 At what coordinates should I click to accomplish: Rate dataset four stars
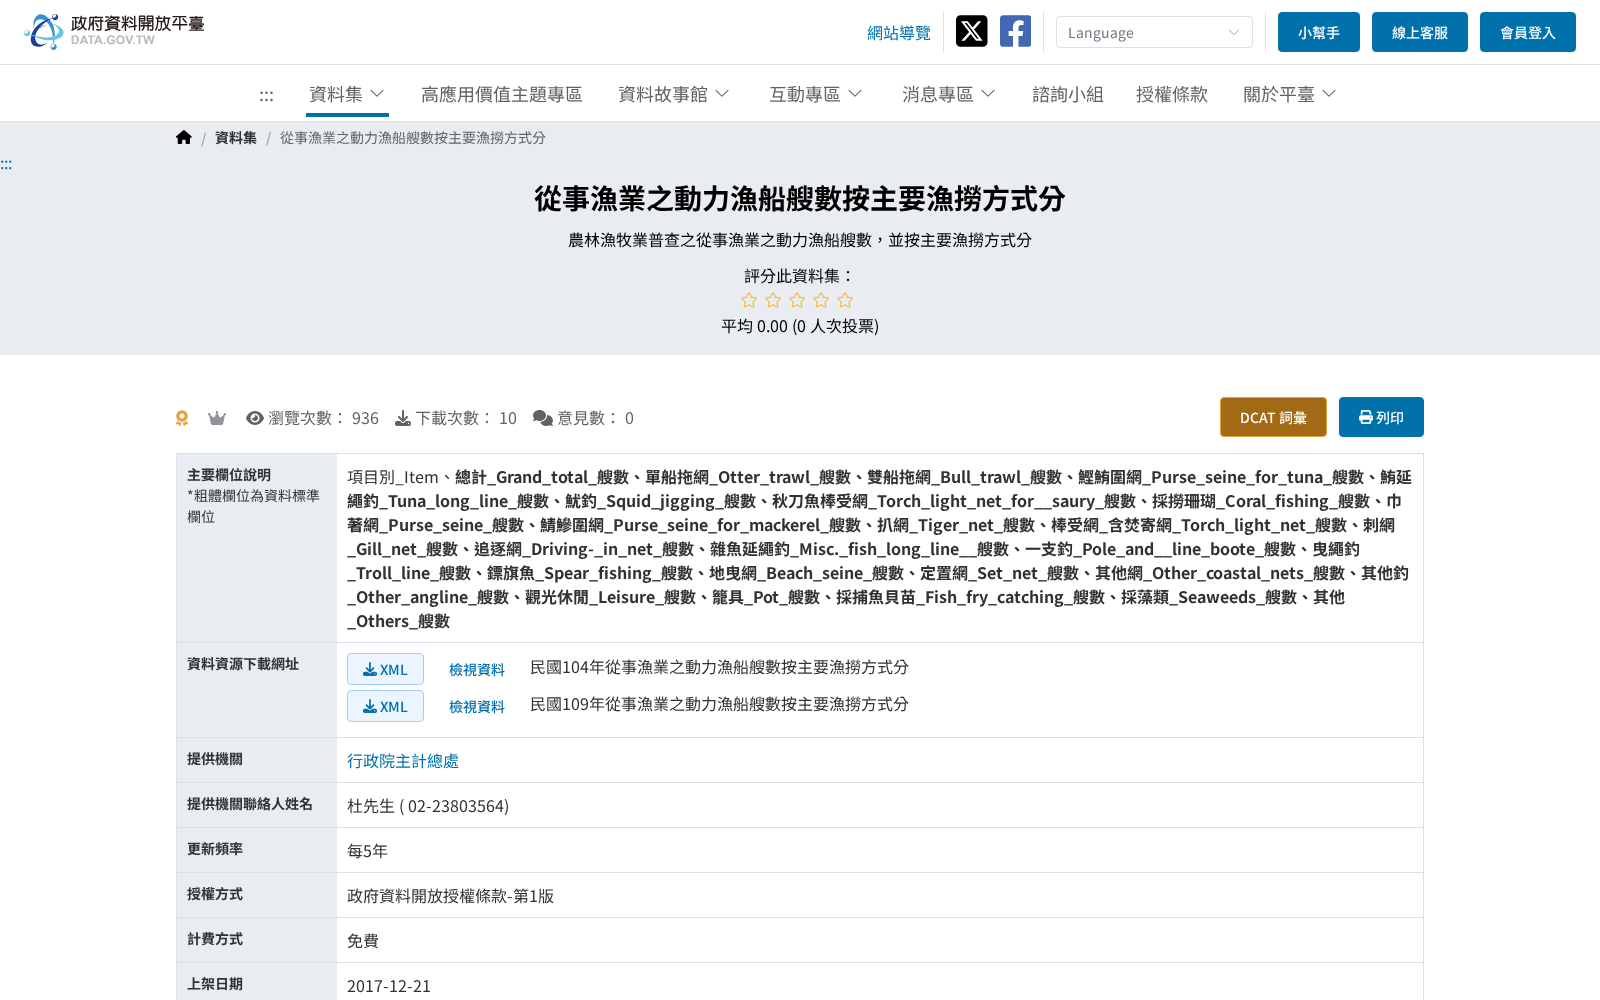[821, 300]
